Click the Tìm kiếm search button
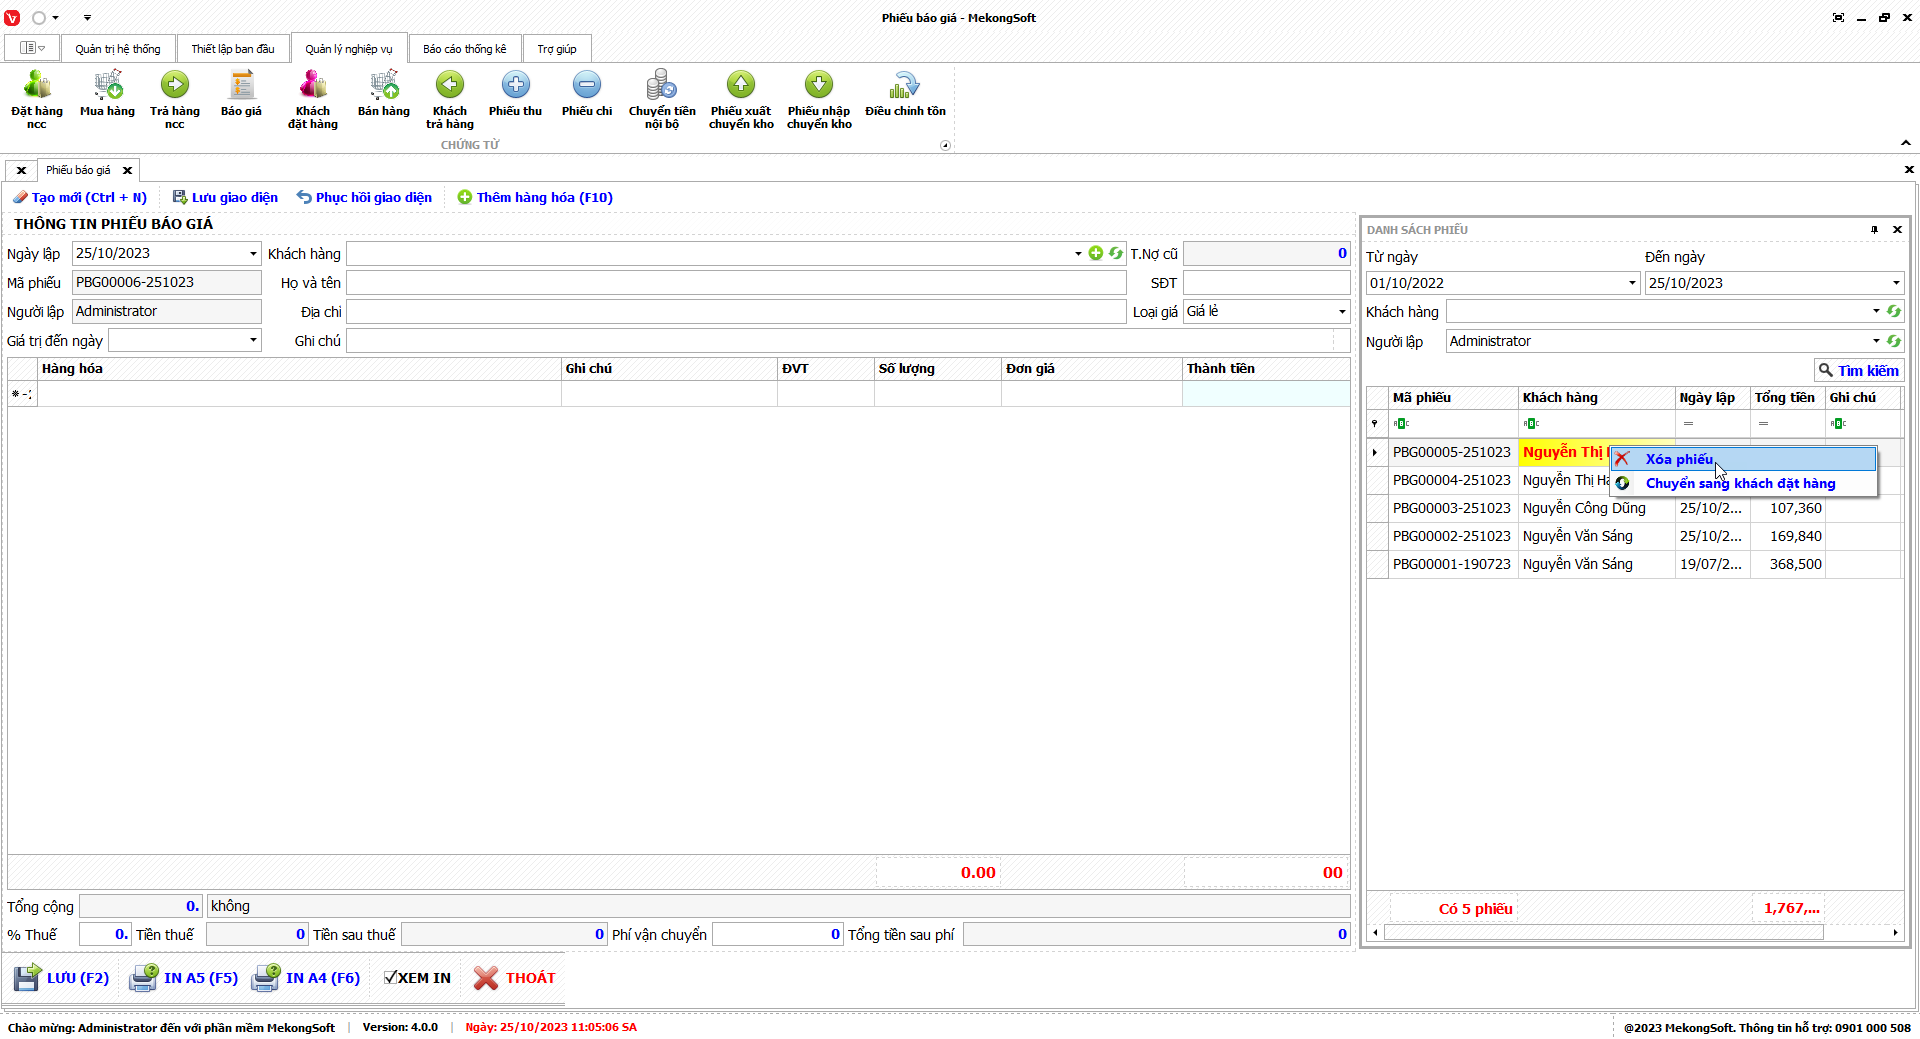The width and height of the screenshot is (1920, 1039). click(x=1858, y=370)
